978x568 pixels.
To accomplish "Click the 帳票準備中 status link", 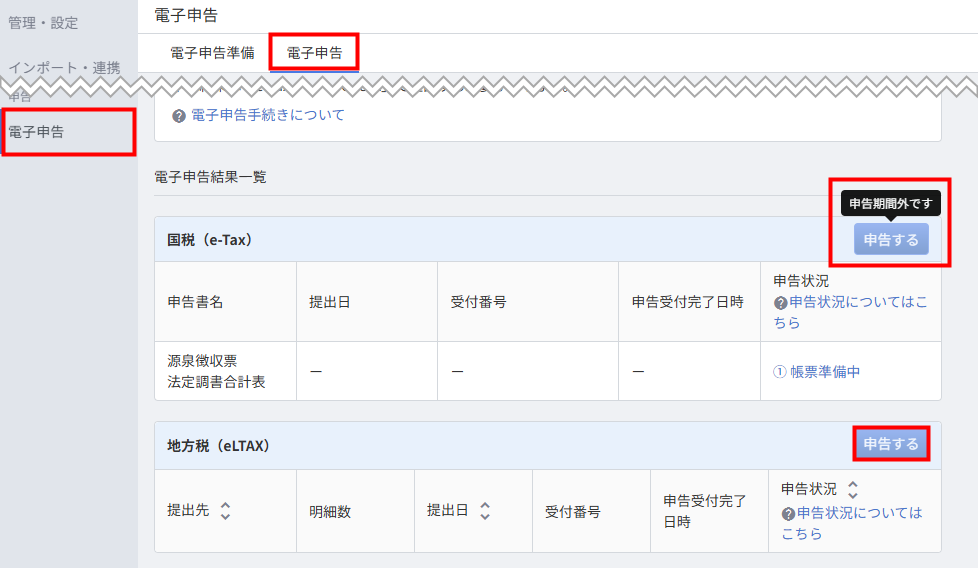I will pyautogui.click(x=825, y=371).
